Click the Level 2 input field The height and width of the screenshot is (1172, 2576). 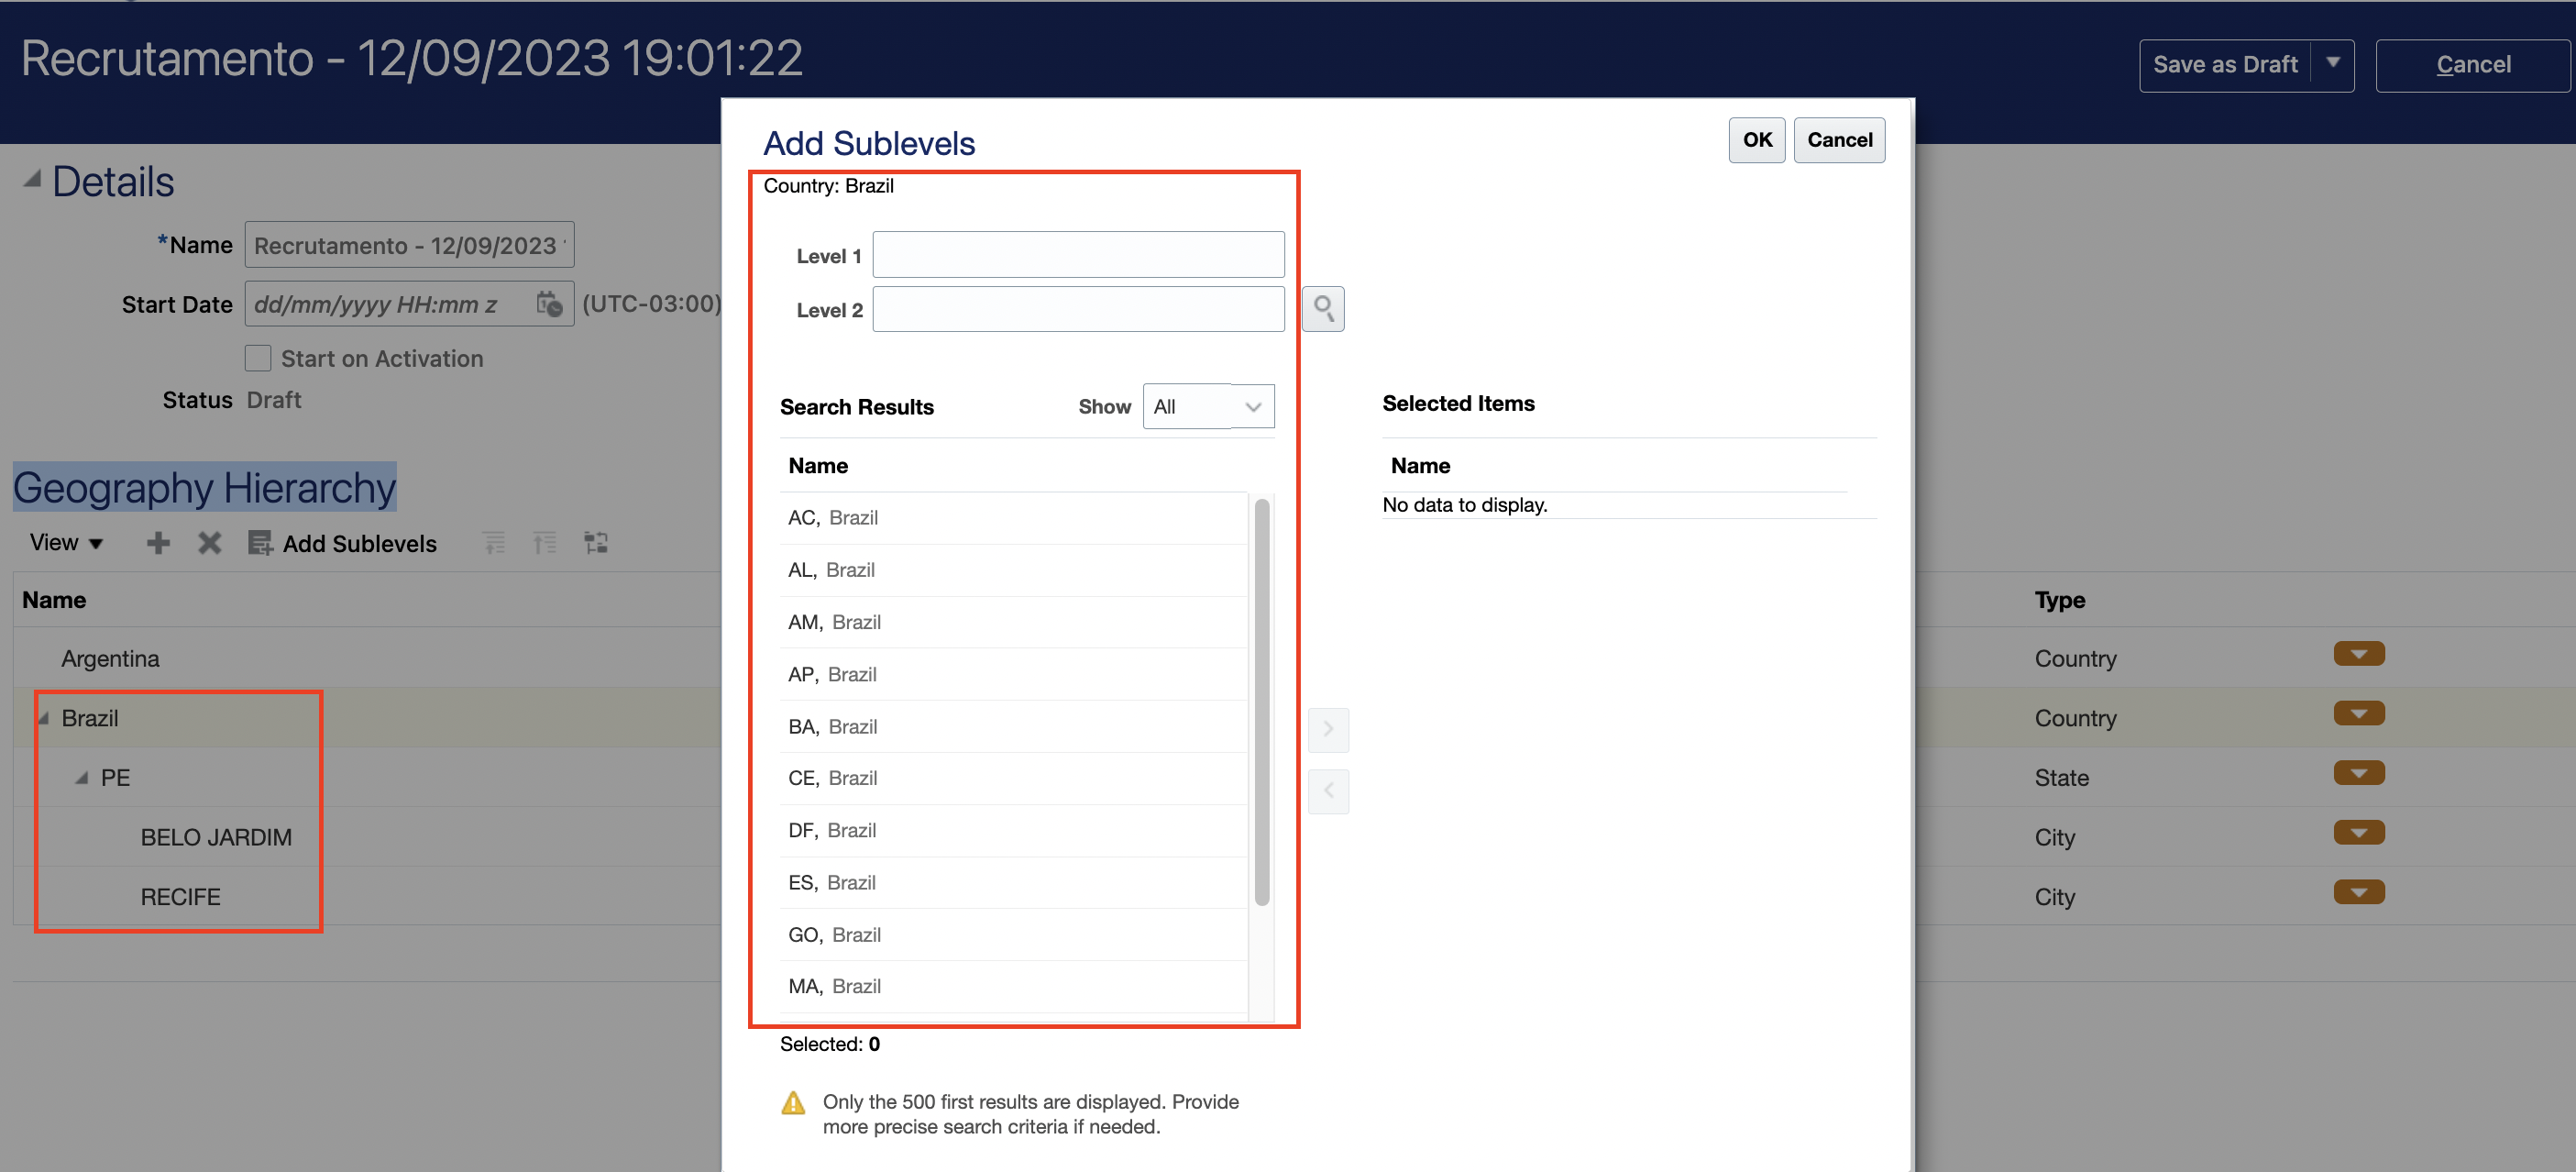1078,309
